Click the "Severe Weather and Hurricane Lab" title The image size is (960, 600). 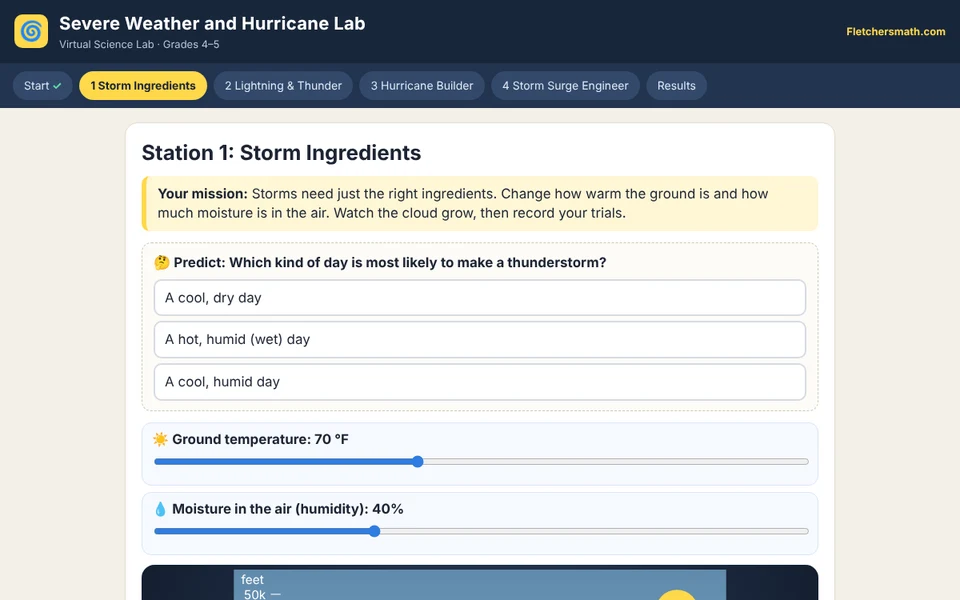coord(212,23)
